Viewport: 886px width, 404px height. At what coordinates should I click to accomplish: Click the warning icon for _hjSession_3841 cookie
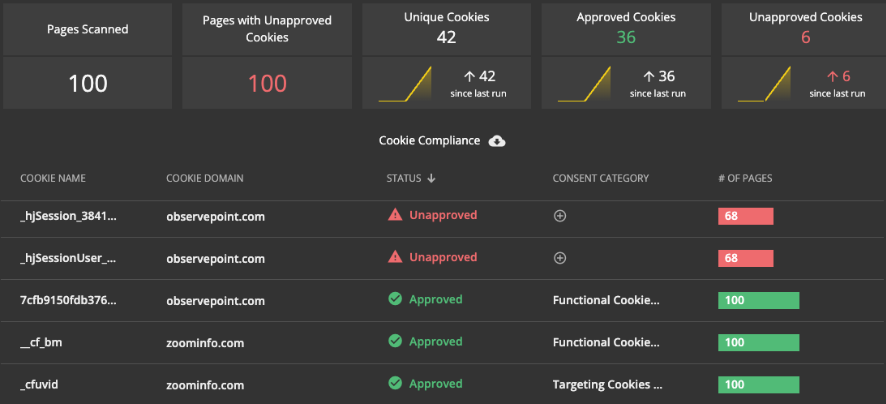pos(395,215)
